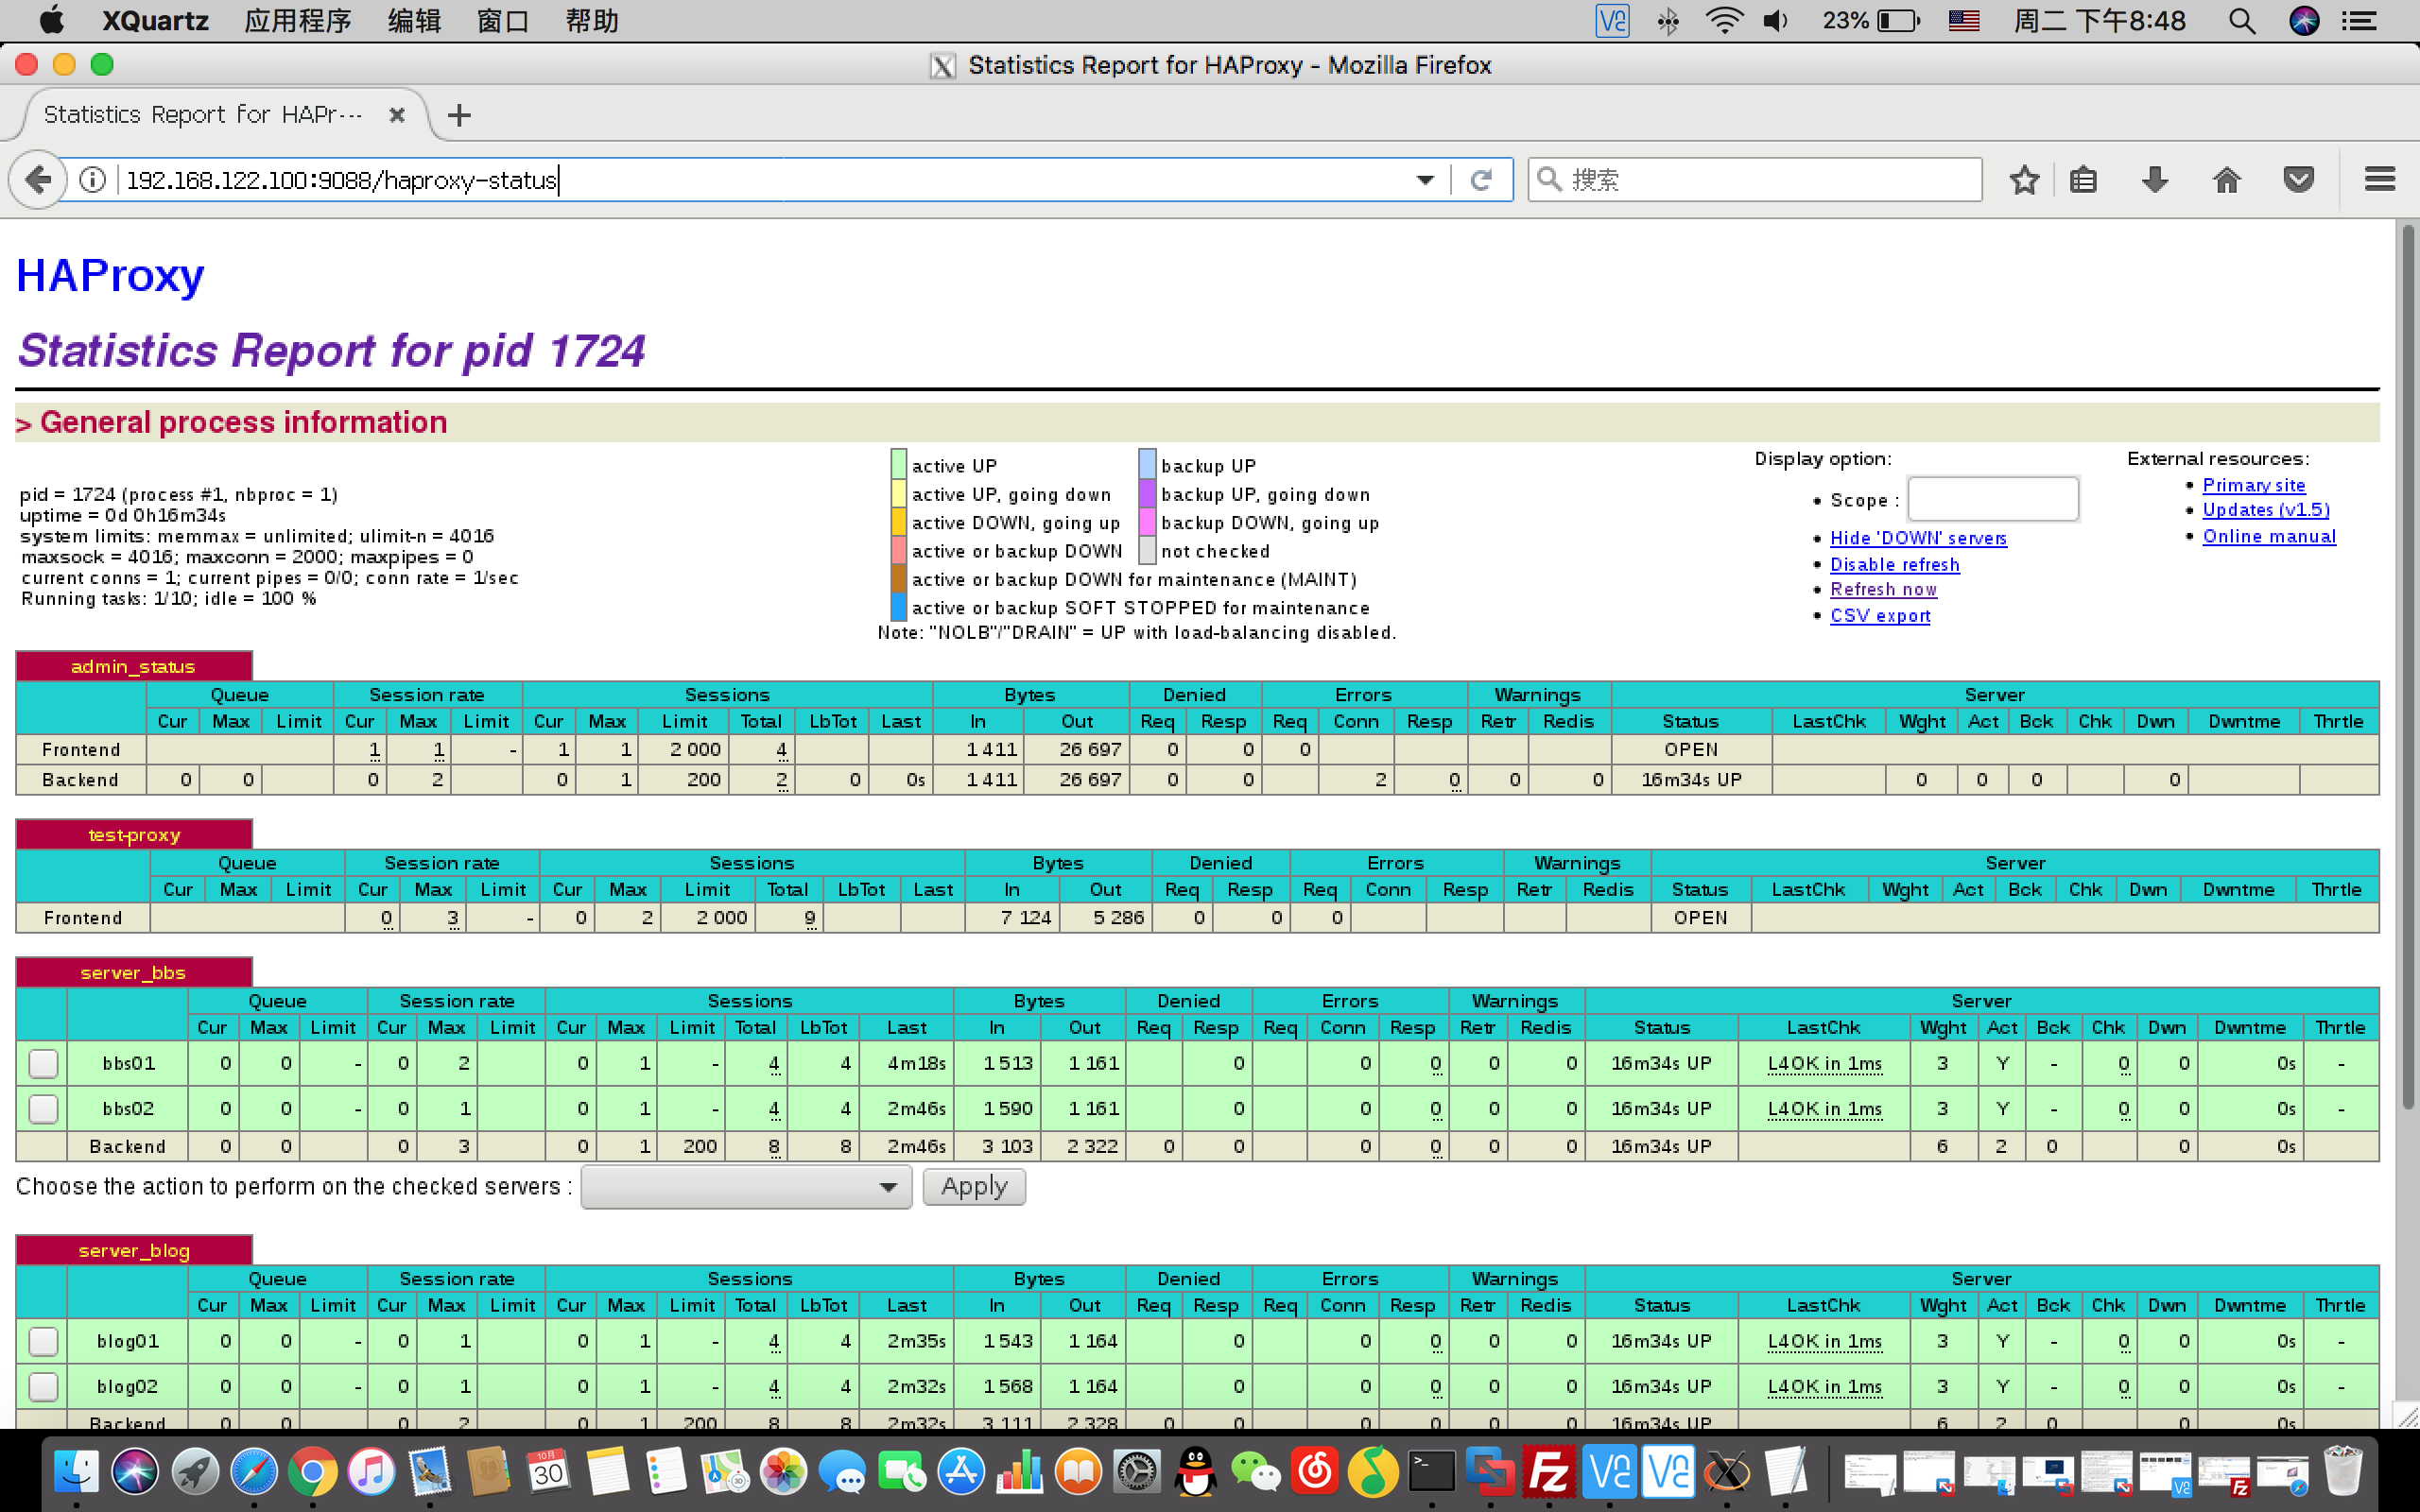This screenshot has width=2420, height=1512.
Task: Click the bookmark star icon
Action: [2024, 180]
